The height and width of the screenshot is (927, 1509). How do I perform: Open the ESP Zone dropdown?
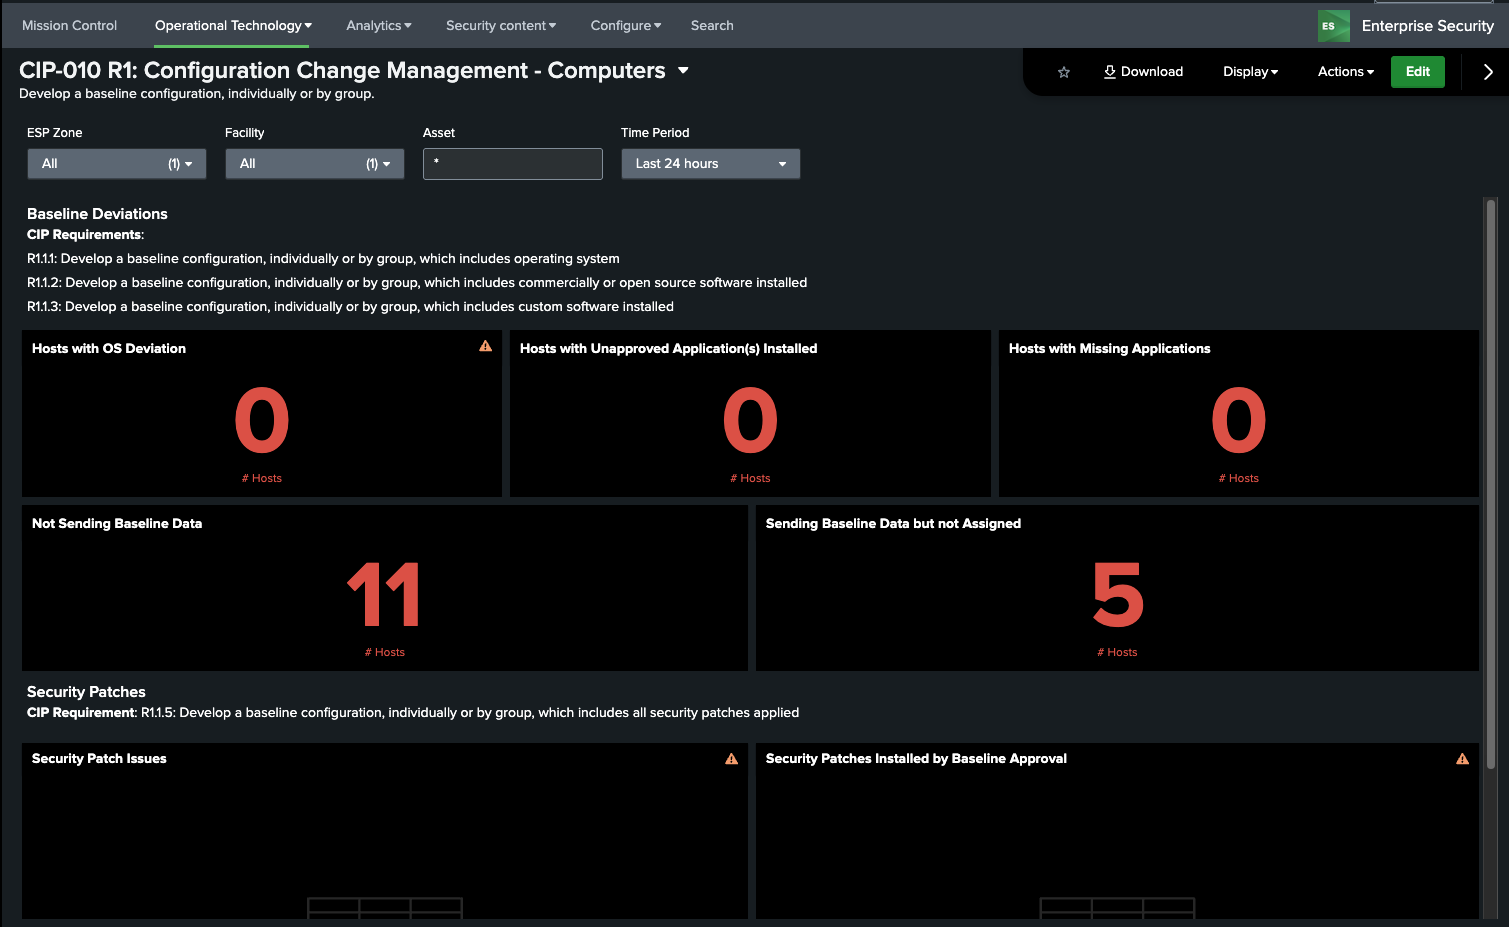click(x=116, y=164)
